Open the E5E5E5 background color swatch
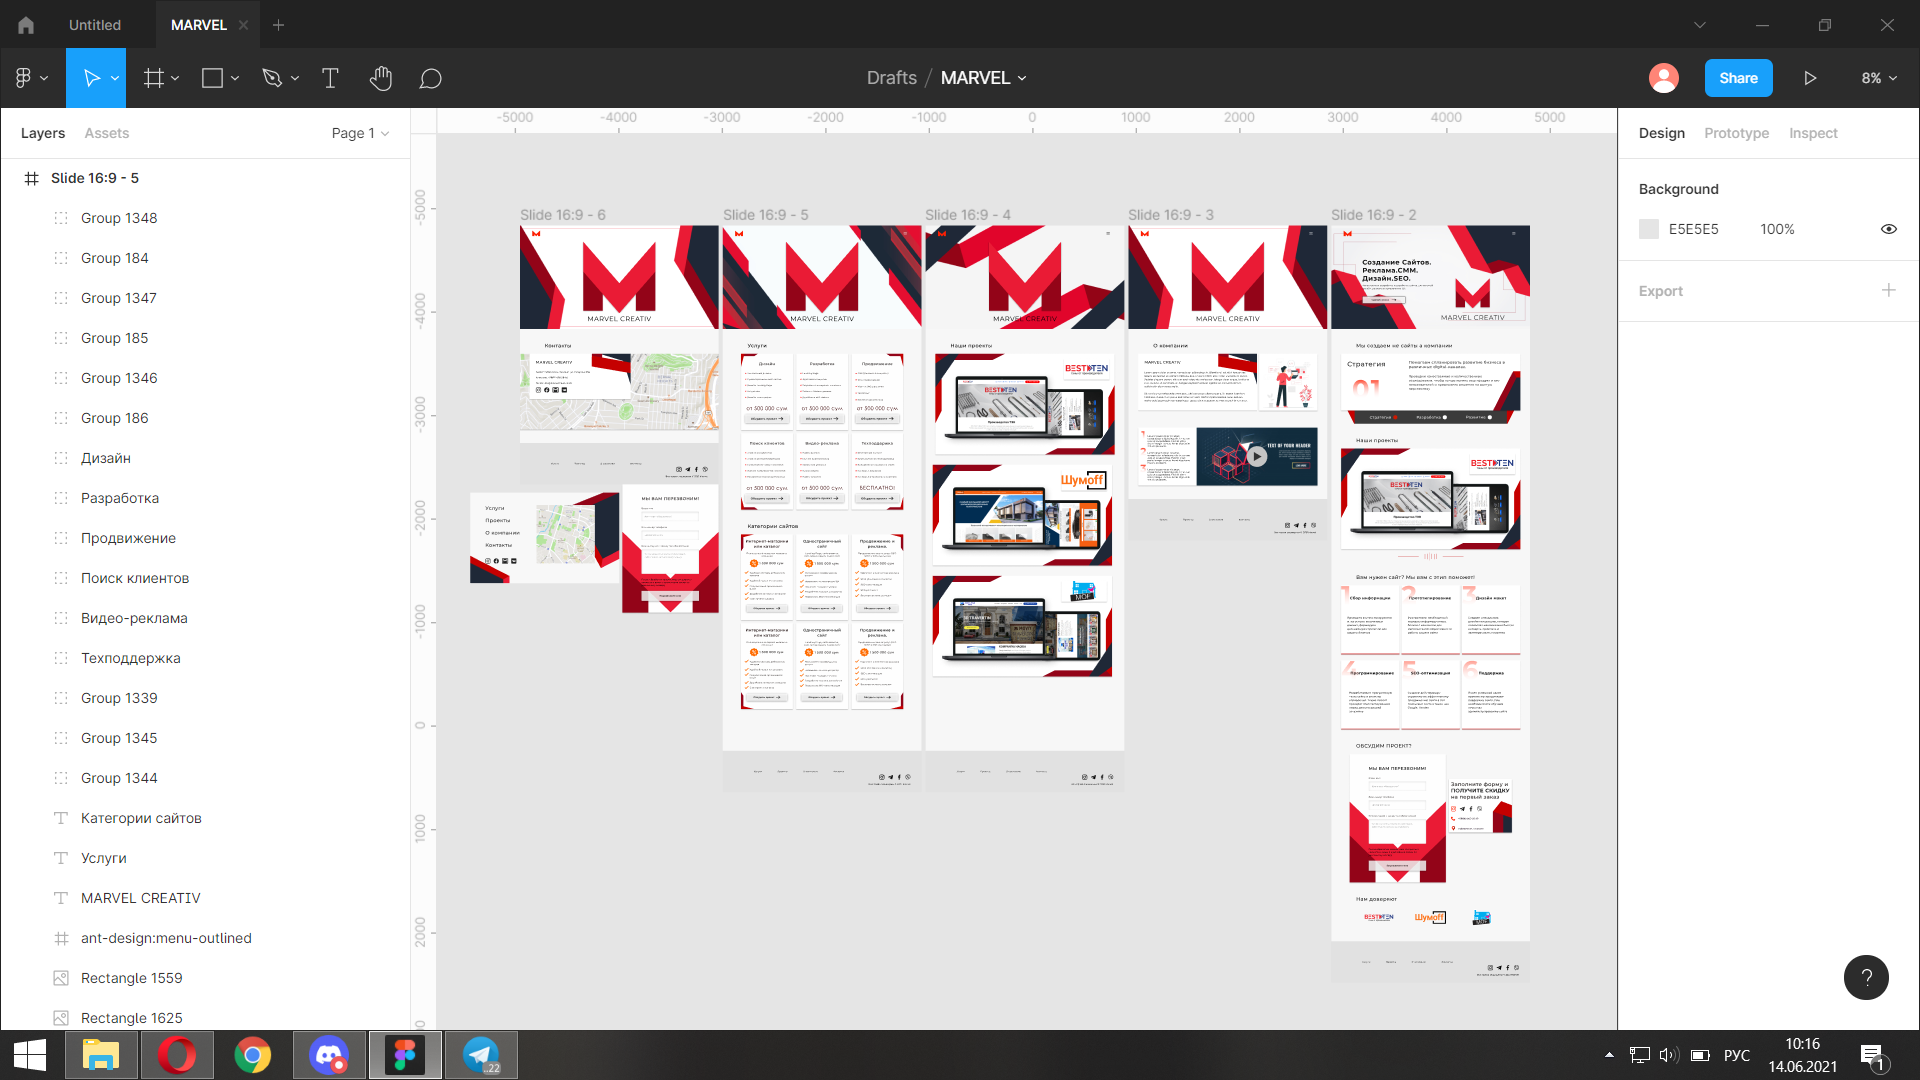Image resolution: width=1920 pixels, height=1080 pixels. tap(1649, 229)
